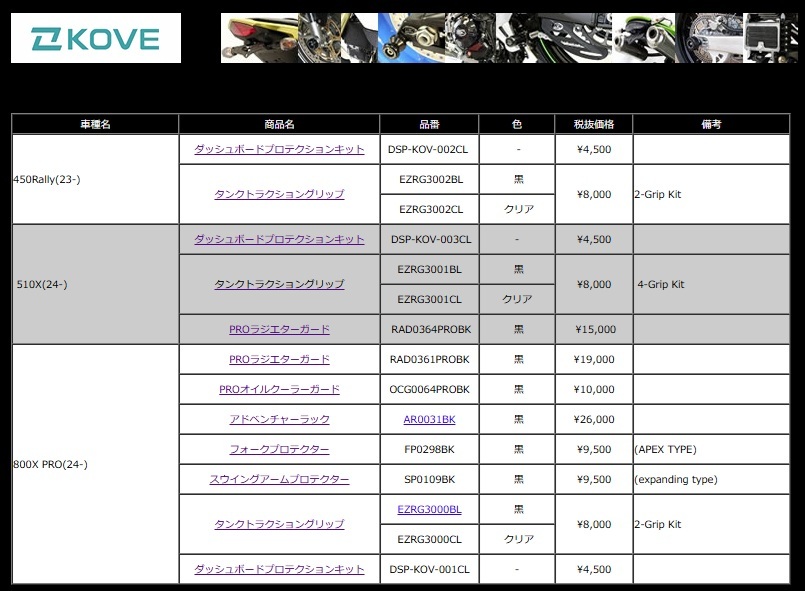
Task: Select part number DSP-KOV-003CL
Action: 431,239
